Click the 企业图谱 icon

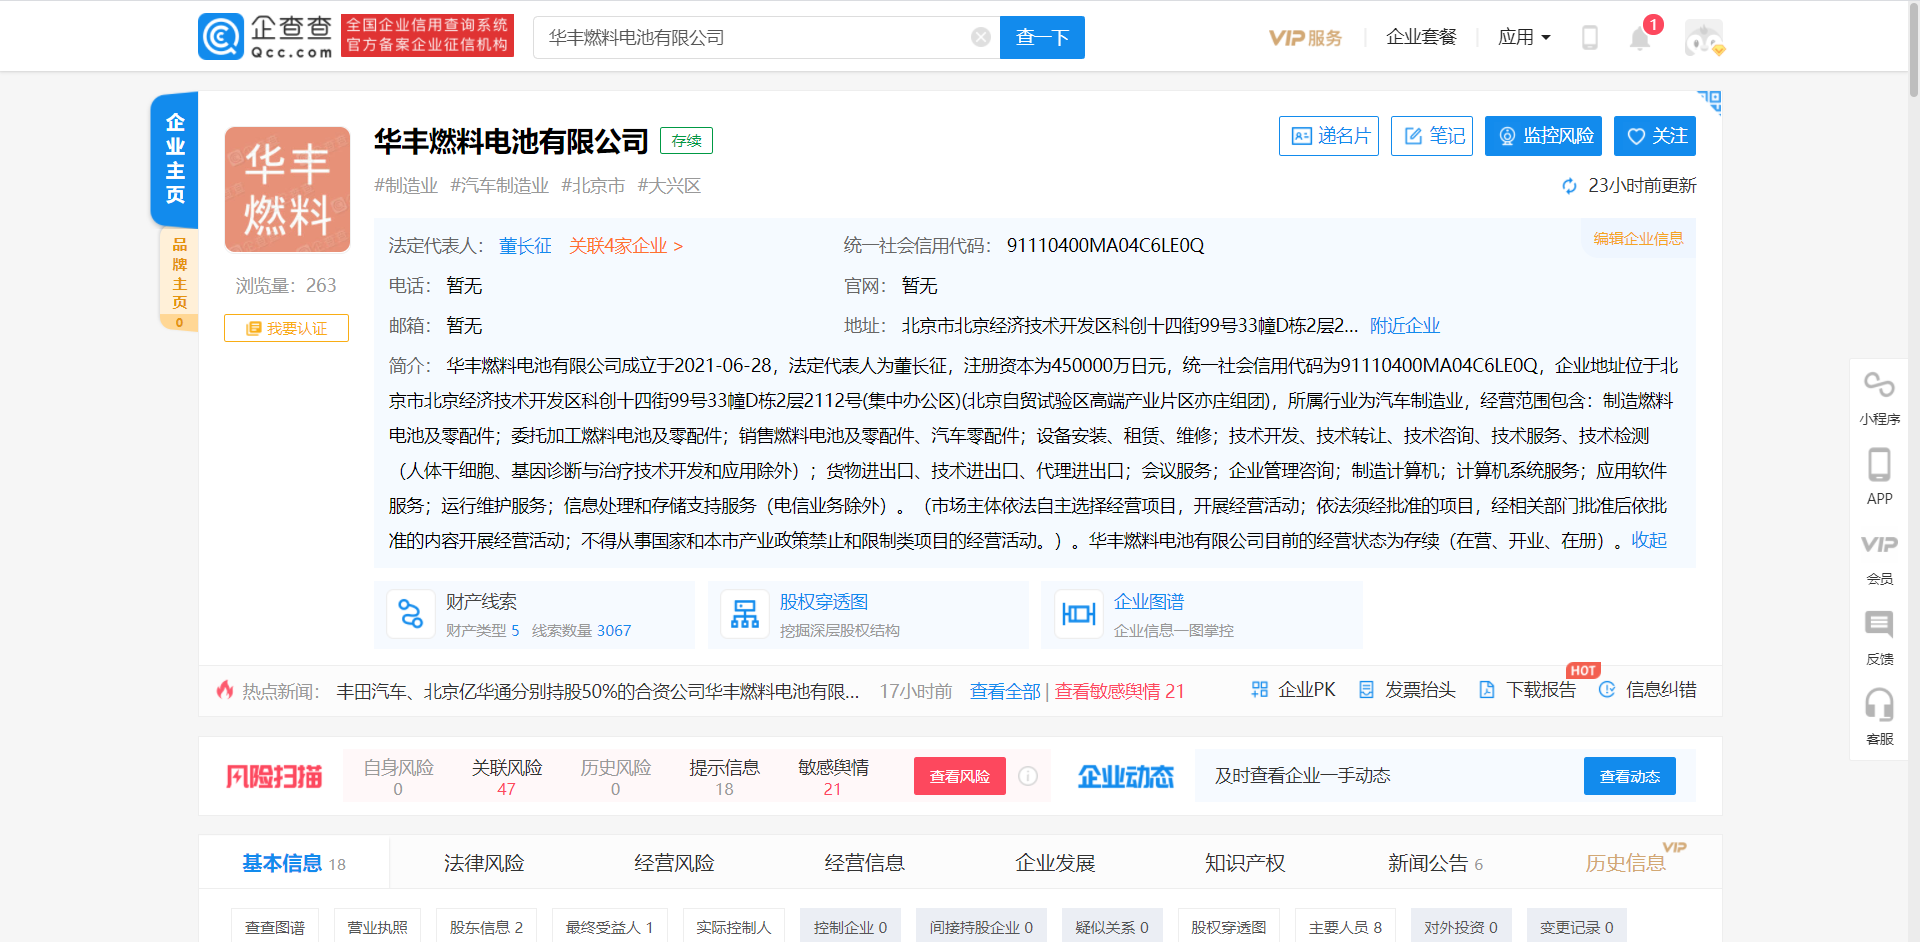click(x=1079, y=614)
